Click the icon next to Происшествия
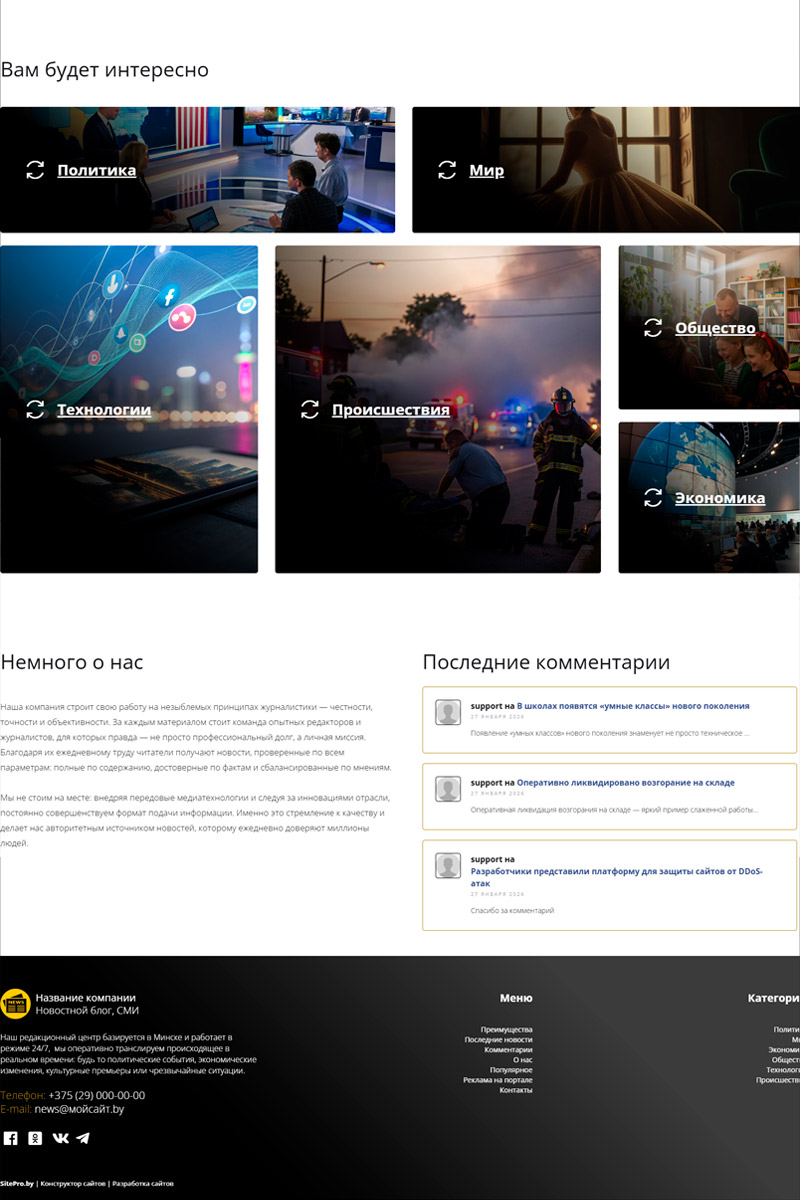 tap(310, 410)
